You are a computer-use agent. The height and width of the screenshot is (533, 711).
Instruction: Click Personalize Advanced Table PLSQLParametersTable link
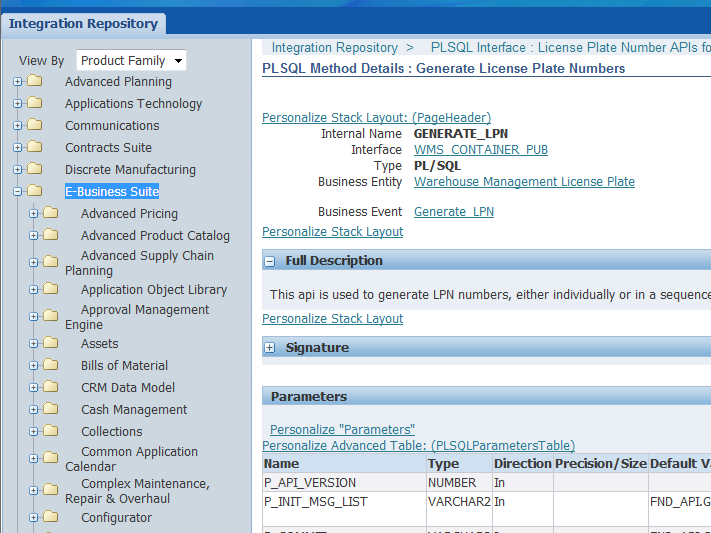coord(419,445)
